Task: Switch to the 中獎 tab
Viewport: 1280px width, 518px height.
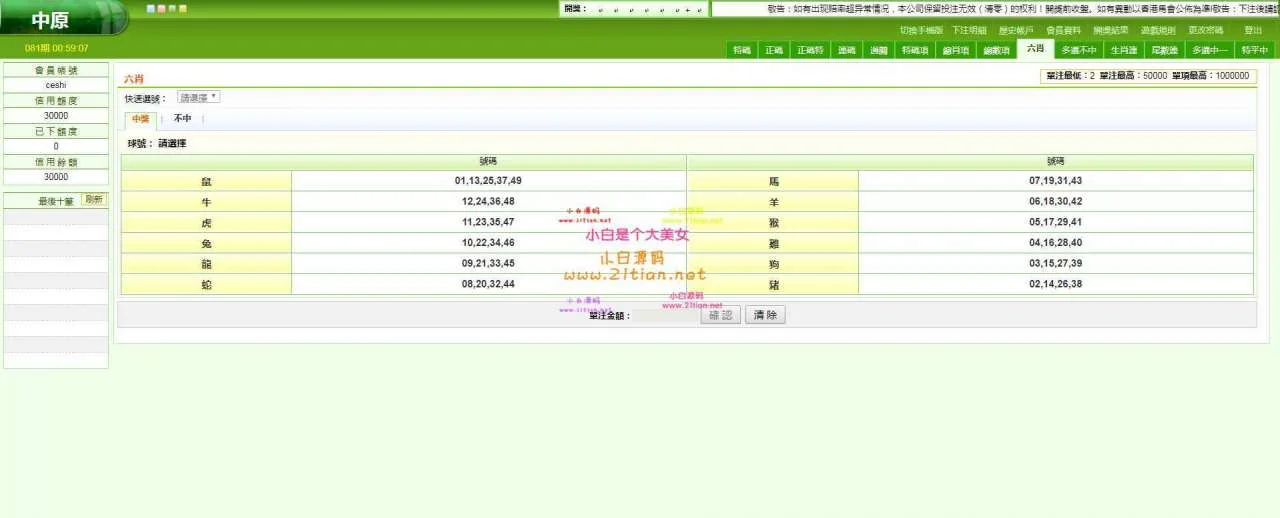Action: [x=140, y=119]
